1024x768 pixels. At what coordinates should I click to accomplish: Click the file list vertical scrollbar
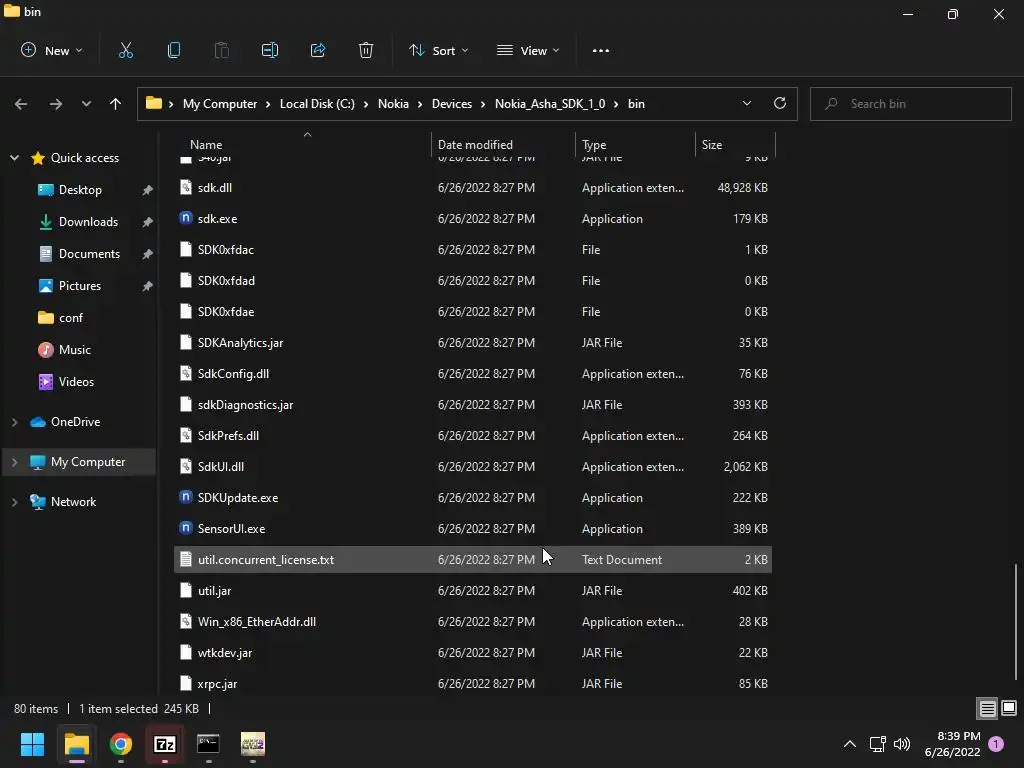1016,620
